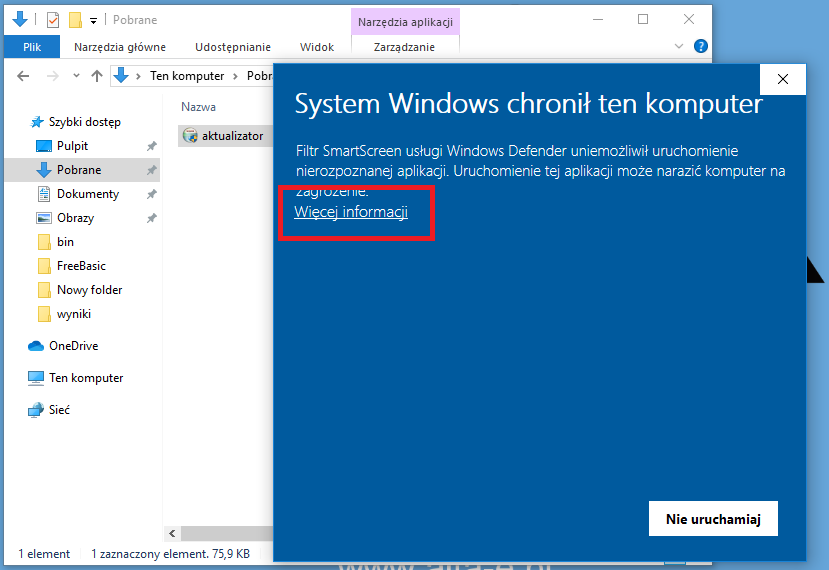The height and width of the screenshot is (570, 829).
Task: Open Quick Access Toolbar customize dropdown
Action: click(x=93, y=21)
